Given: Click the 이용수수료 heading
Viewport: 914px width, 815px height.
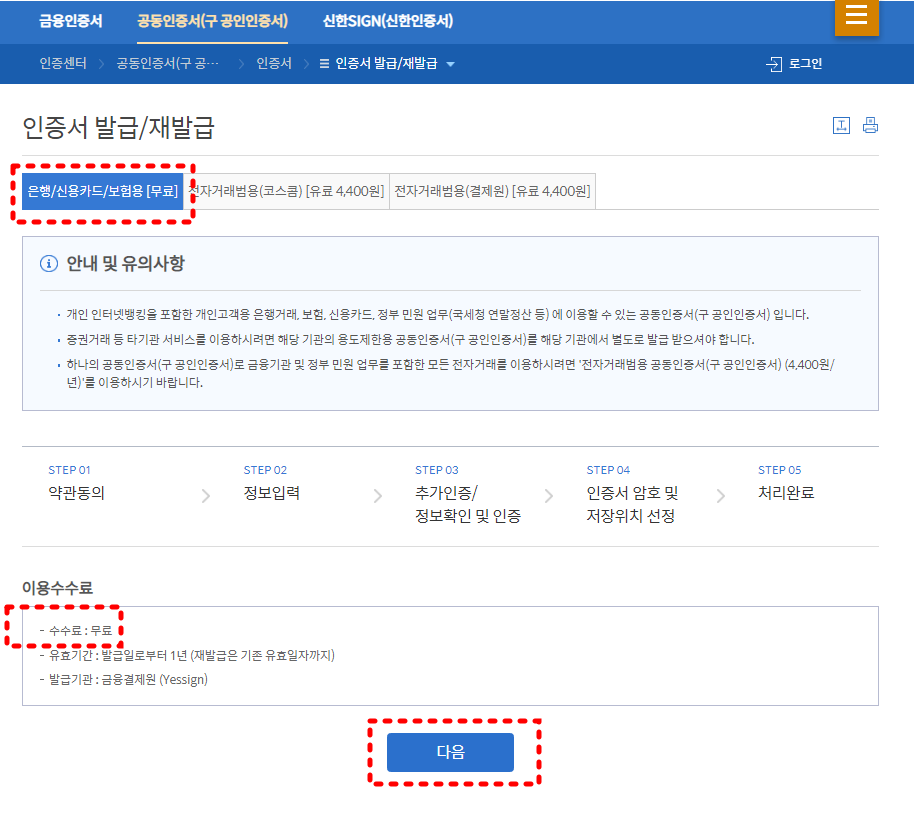Looking at the screenshot, I should coord(57,588).
